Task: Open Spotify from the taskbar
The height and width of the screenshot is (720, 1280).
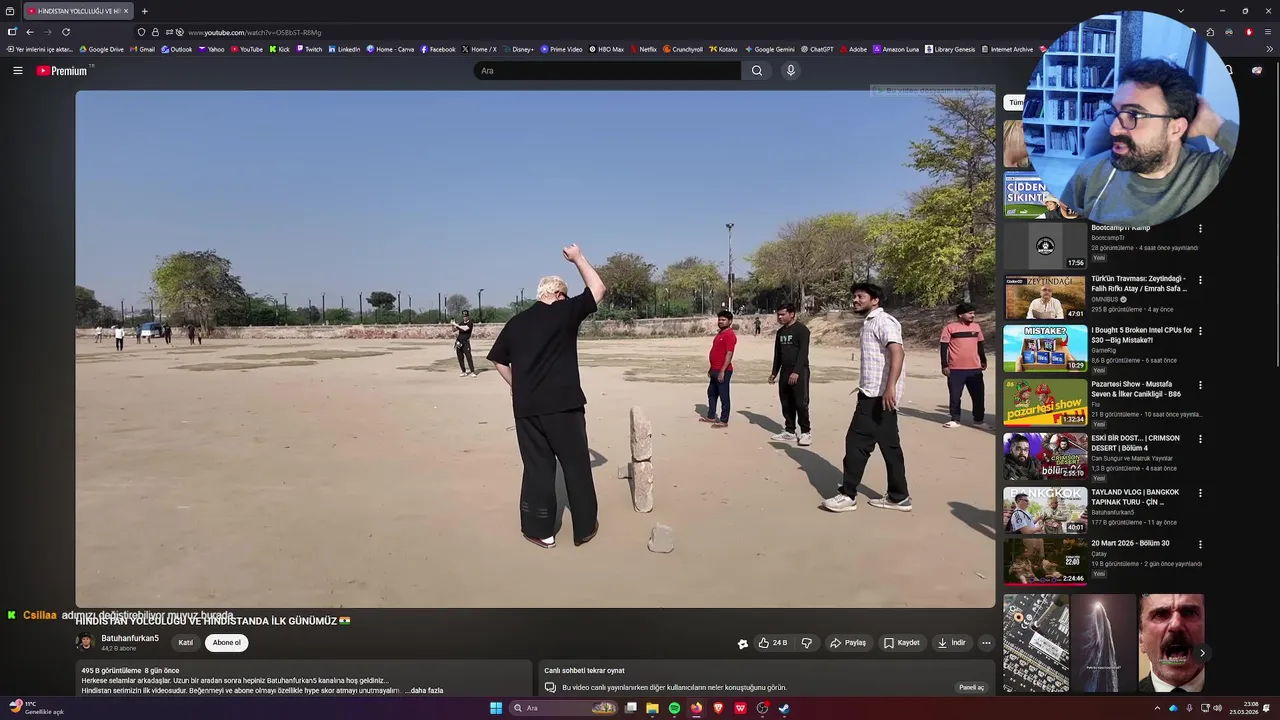Action: [674, 708]
